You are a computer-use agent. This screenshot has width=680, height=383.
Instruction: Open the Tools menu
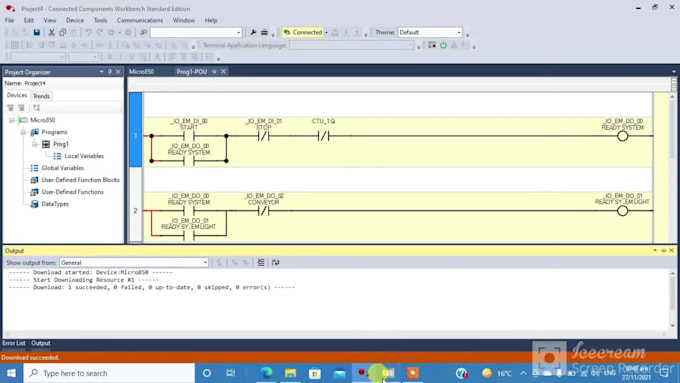click(100, 20)
